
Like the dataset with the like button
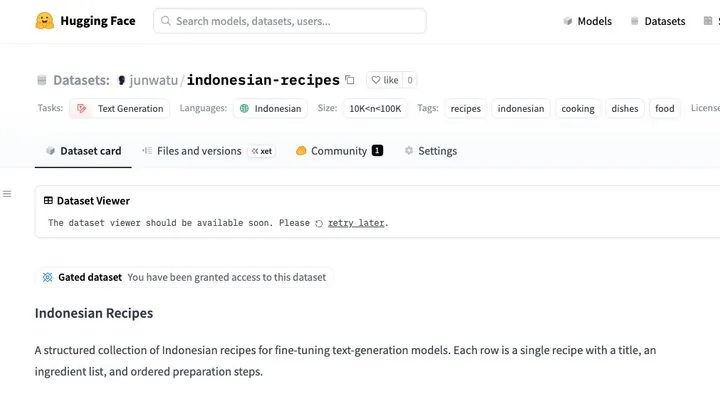click(385, 80)
